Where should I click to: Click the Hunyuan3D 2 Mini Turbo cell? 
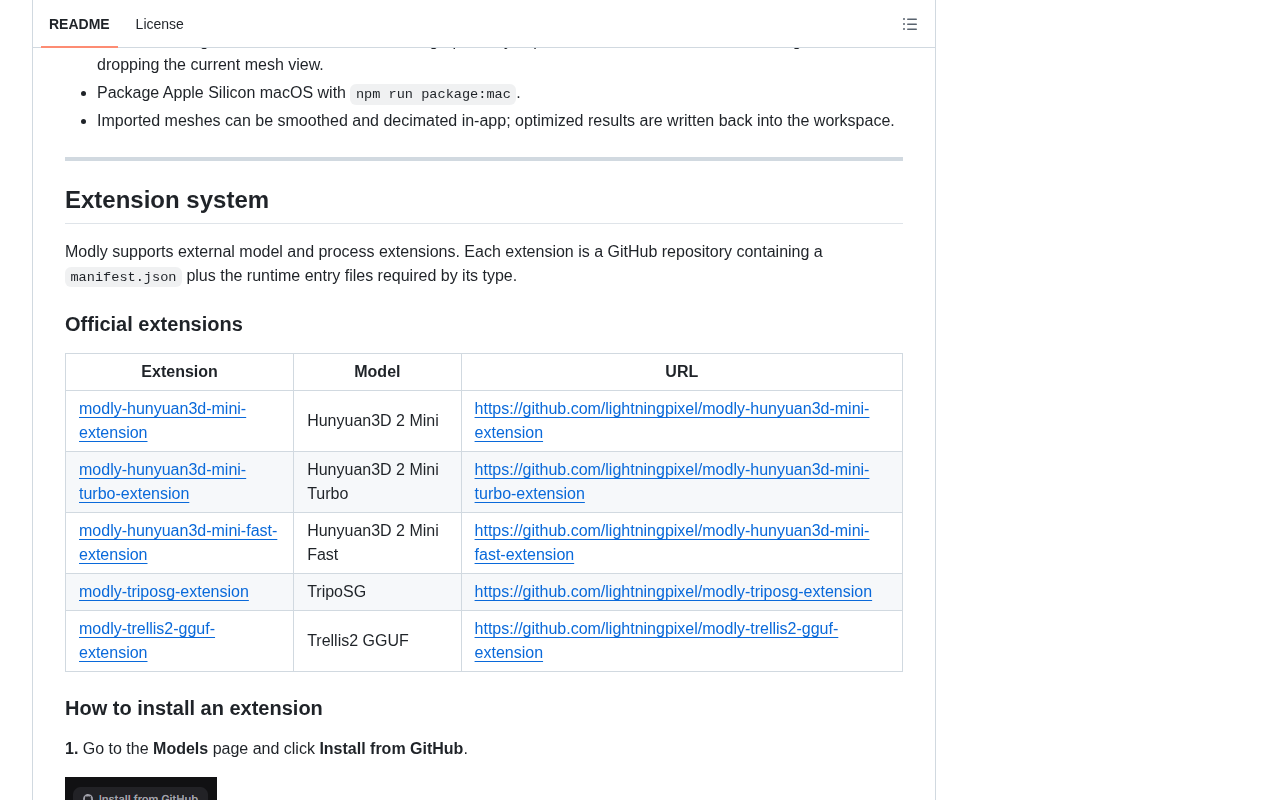click(x=377, y=482)
